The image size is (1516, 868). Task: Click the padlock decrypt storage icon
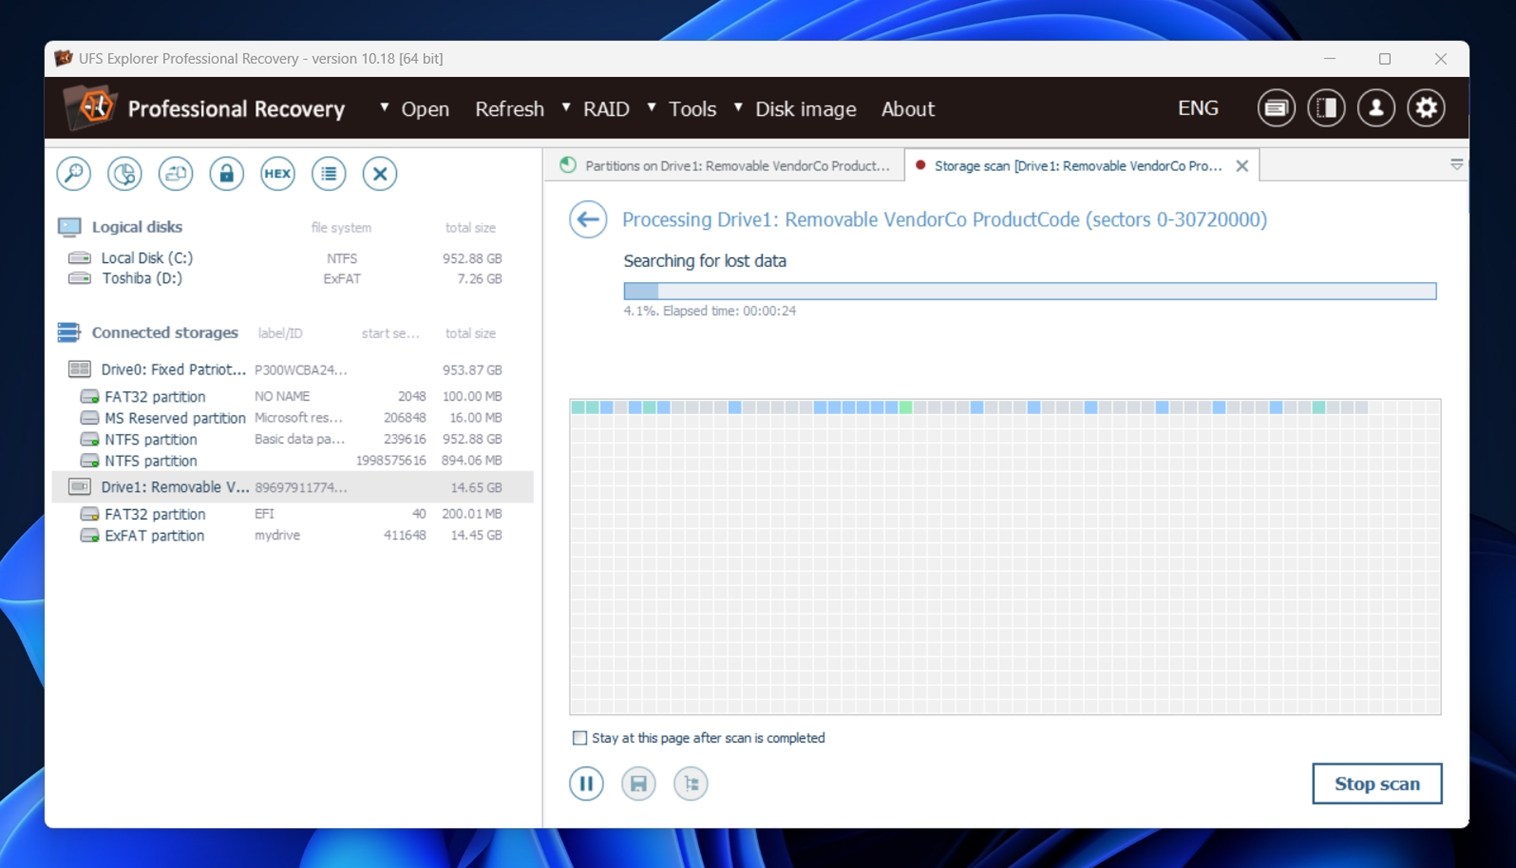[226, 174]
